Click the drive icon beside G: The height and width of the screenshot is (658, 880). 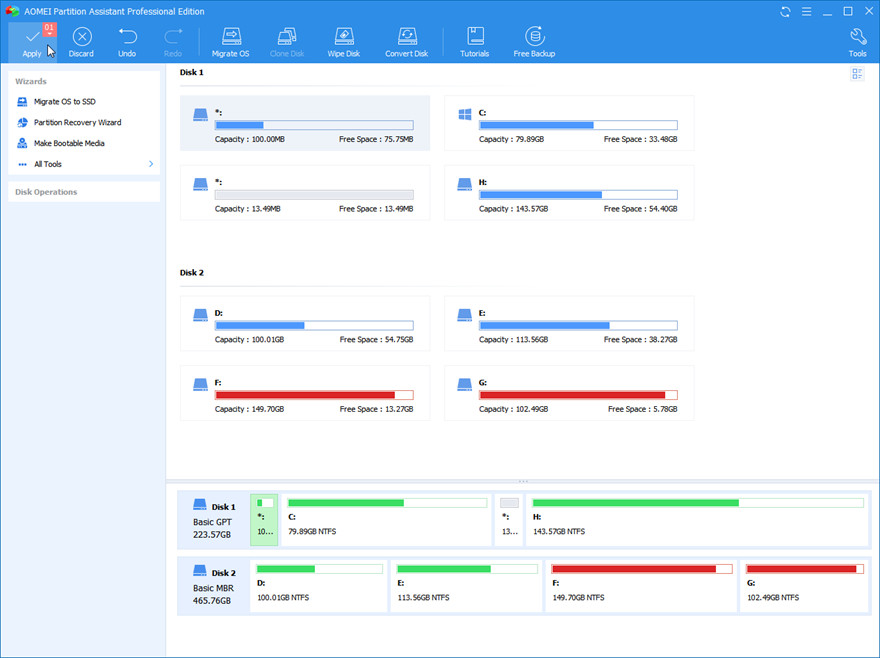pos(465,385)
